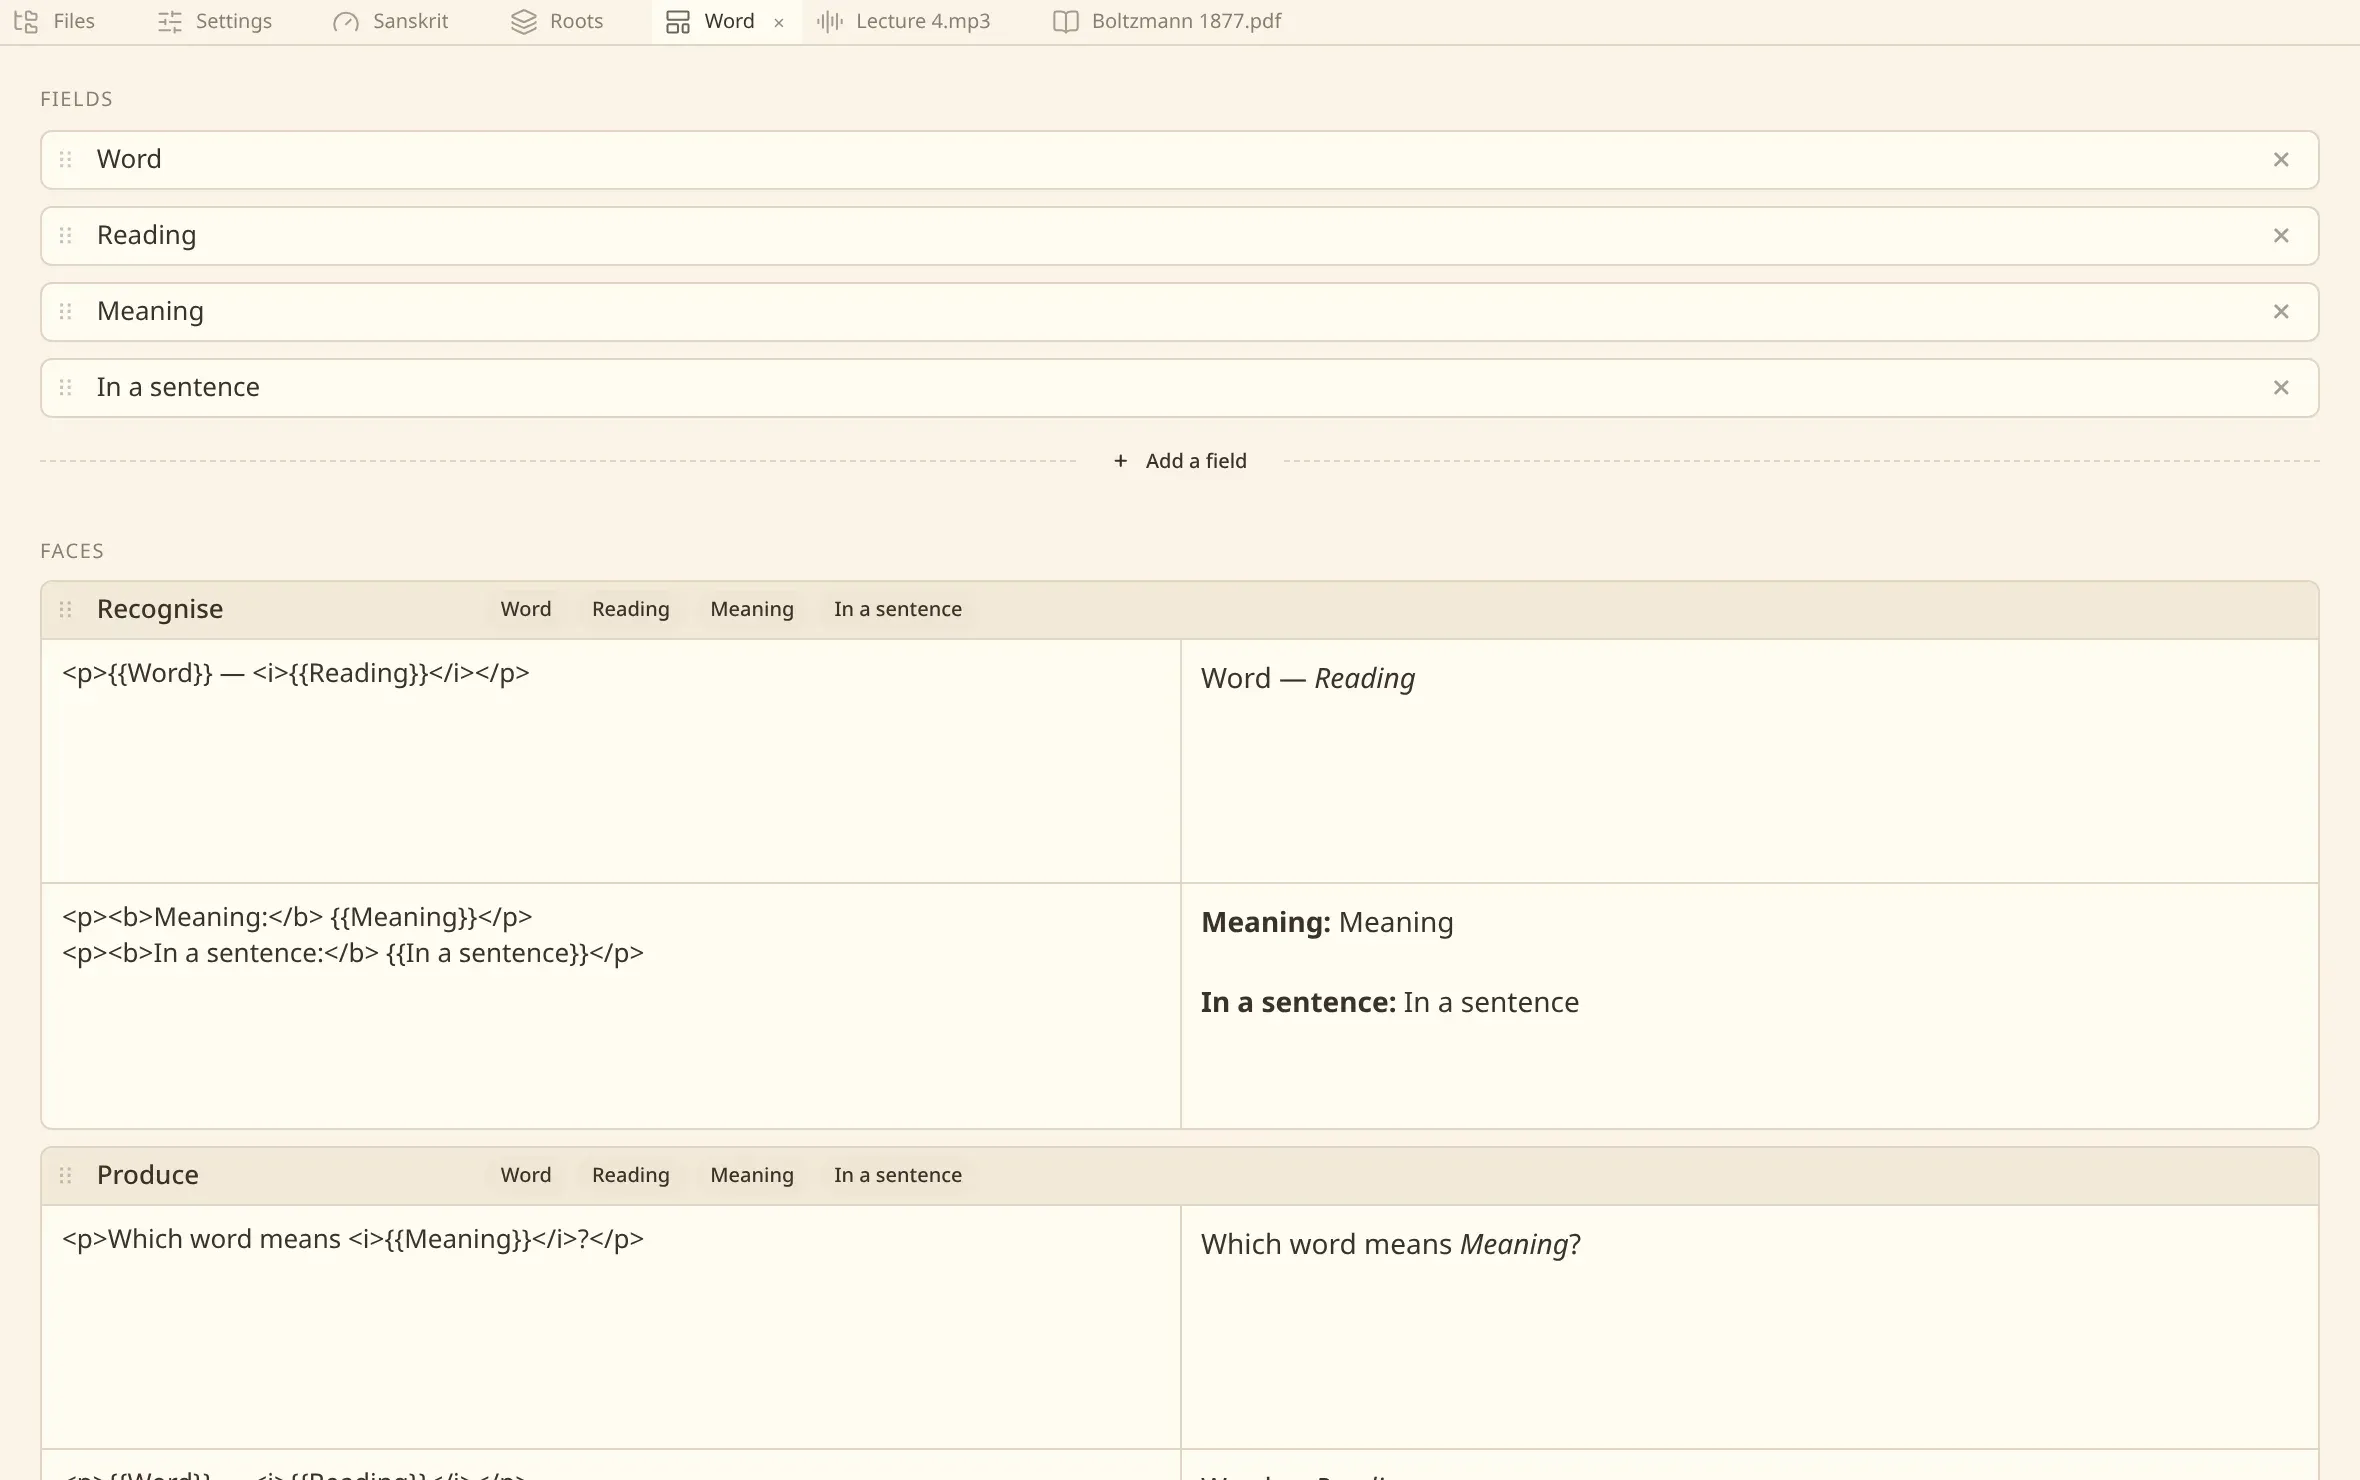
Task: Remove the Reading field
Action: click(x=2281, y=236)
